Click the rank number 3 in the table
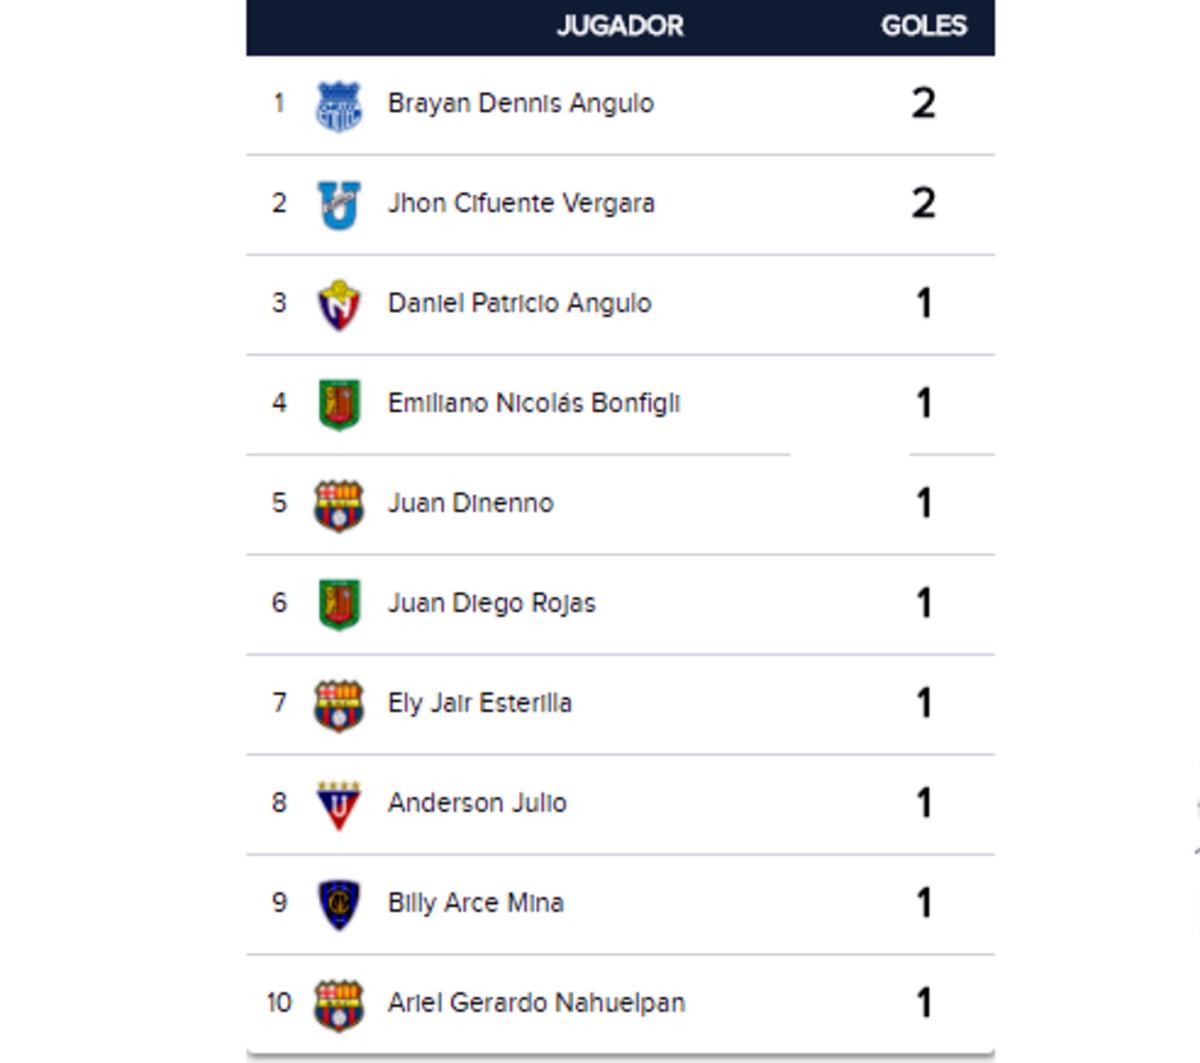 pos(279,303)
